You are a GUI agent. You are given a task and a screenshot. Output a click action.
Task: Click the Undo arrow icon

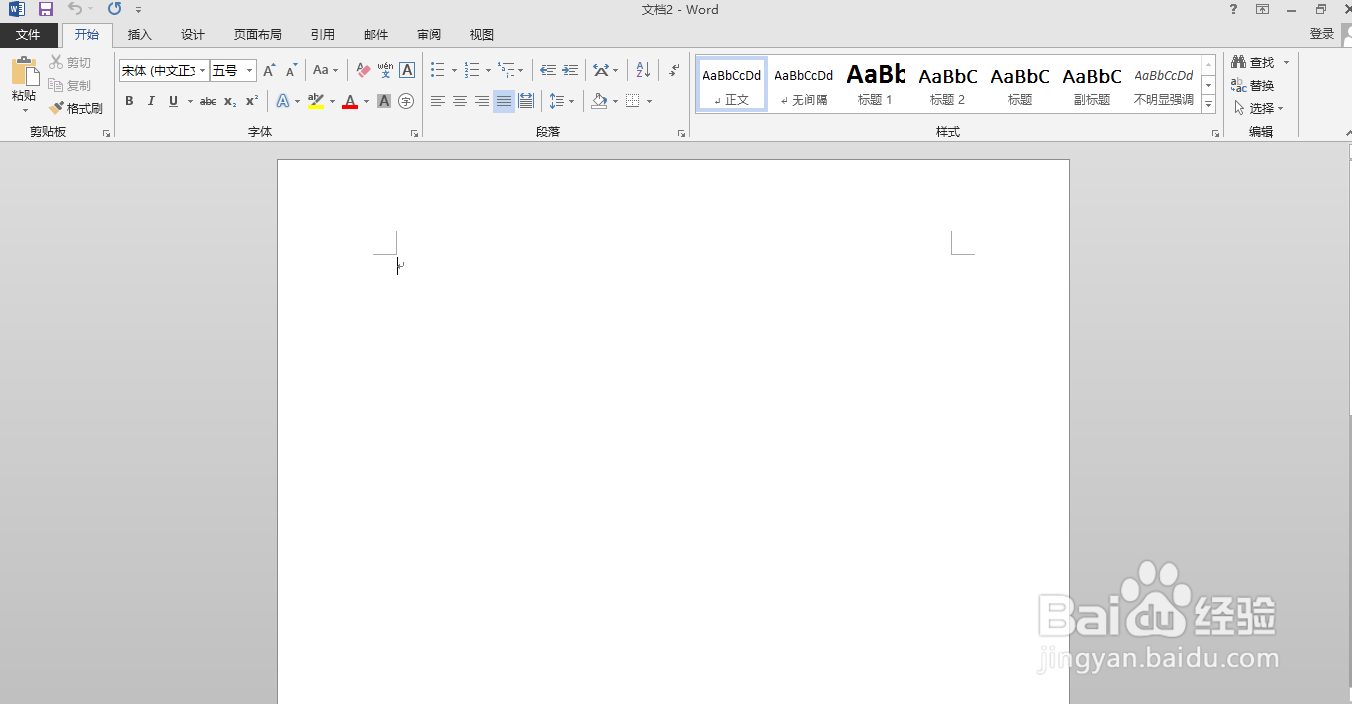tap(75, 9)
